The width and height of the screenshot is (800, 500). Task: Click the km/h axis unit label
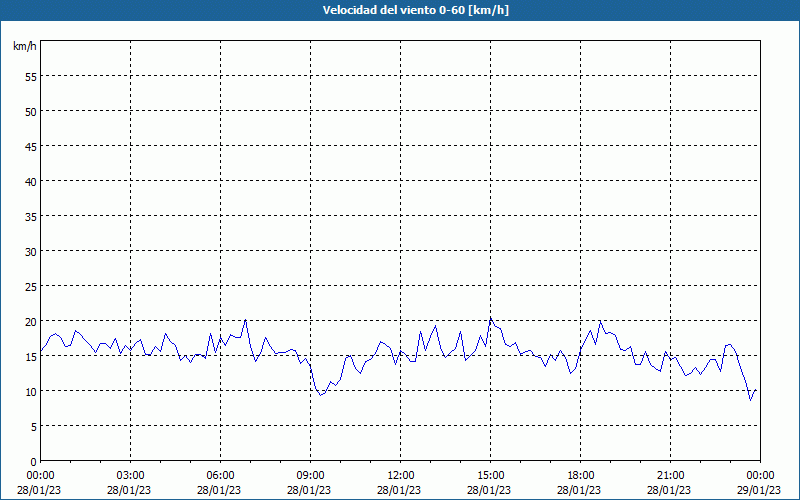[25, 46]
